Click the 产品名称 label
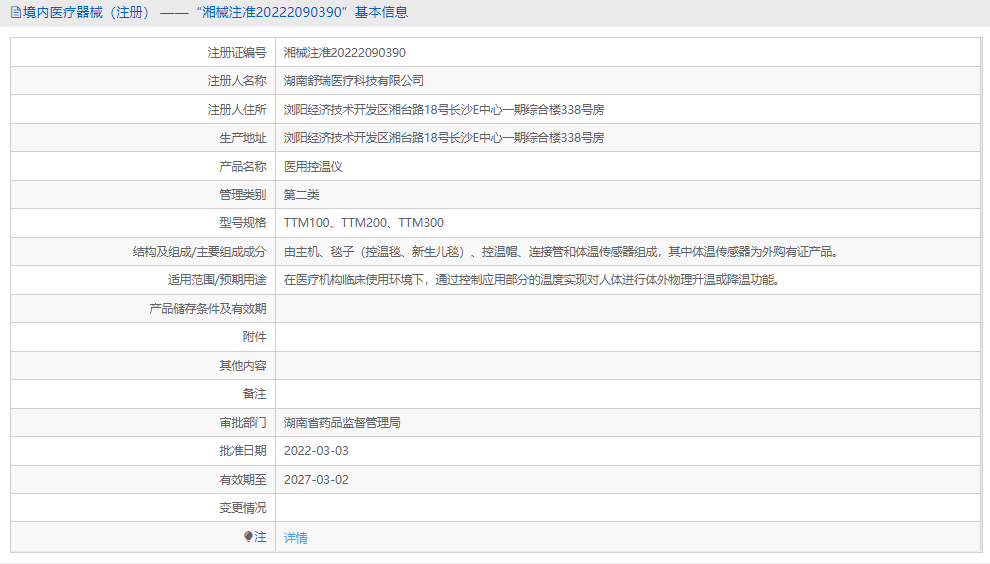Image resolution: width=990 pixels, height=564 pixels. (242, 166)
